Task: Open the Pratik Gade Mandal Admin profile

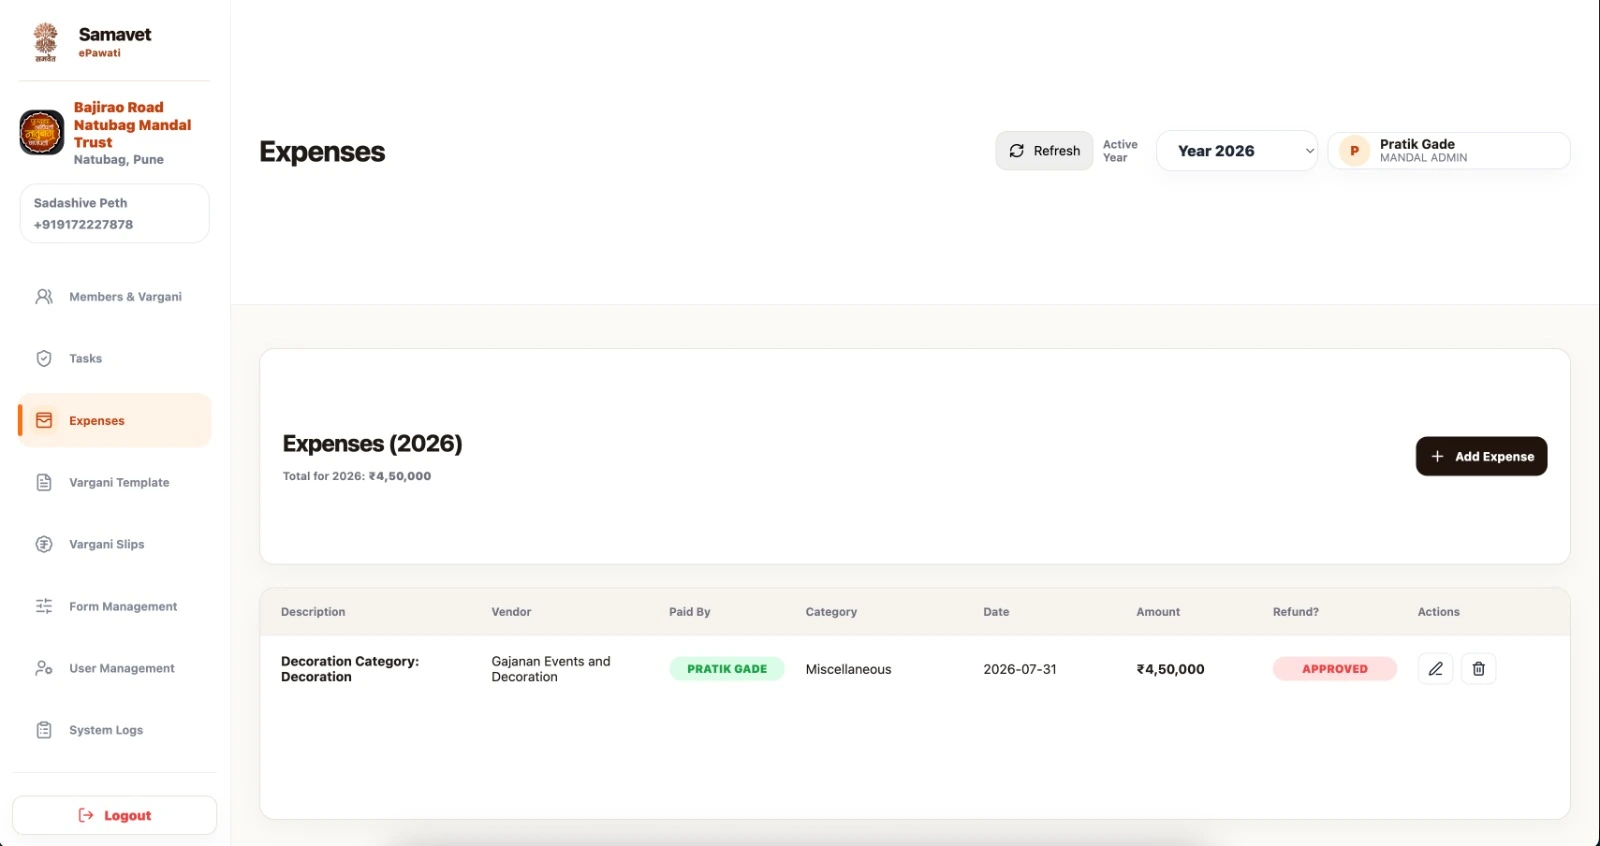Action: [1449, 151]
